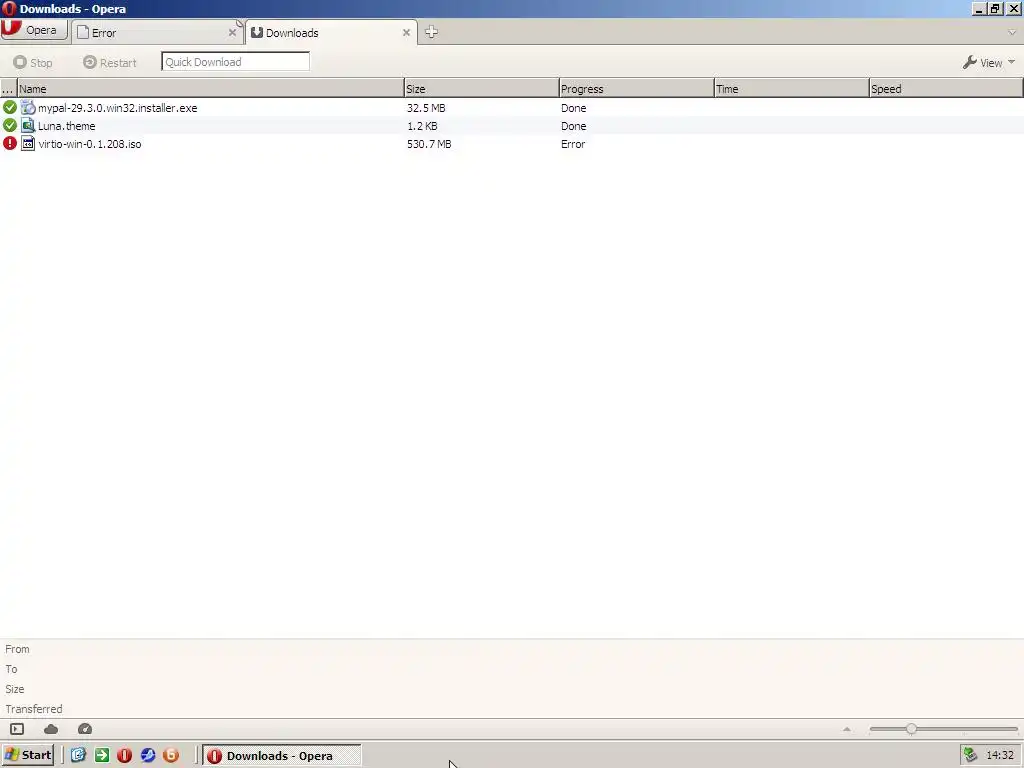
Task: Launch Opera from quick launch bar
Action: point(125,756)
